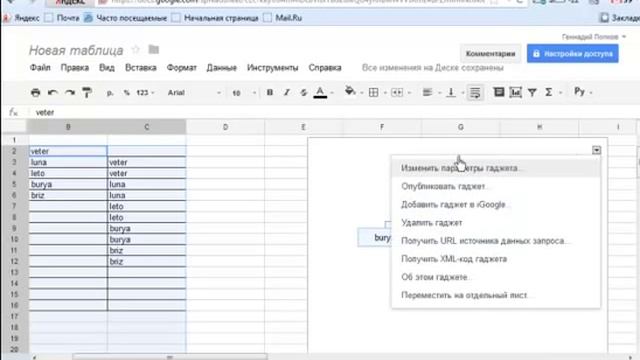
Task: Select row 7 header
Action: pos(14,207)
